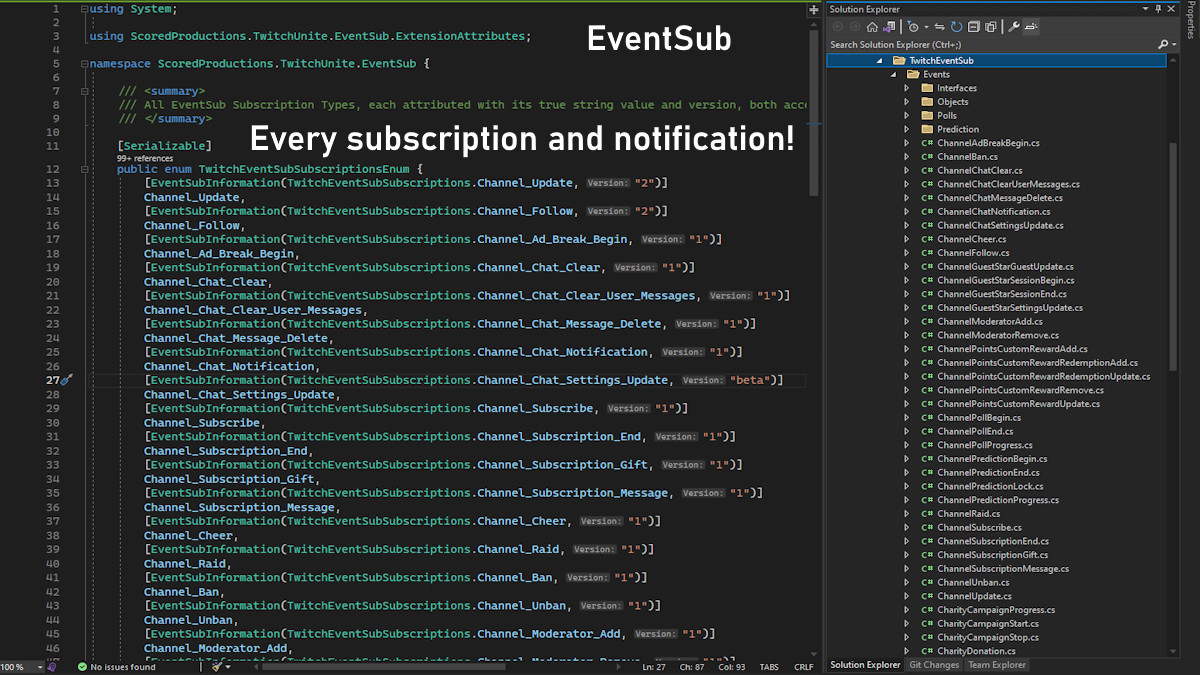The image size is (1200, 675).
Task: Open Properties with the wrench icon
Action: click(1014, 27)
